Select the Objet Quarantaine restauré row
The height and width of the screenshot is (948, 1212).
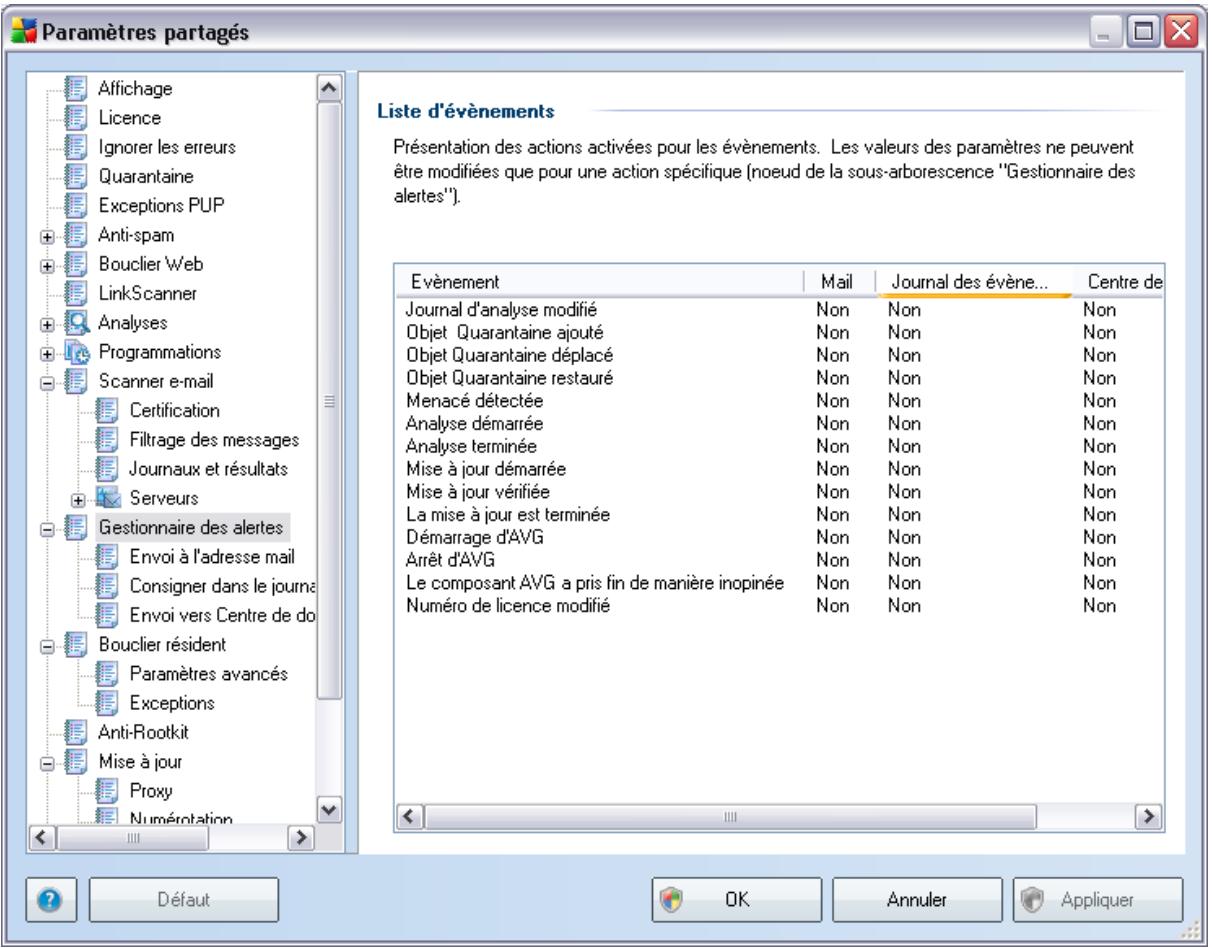coord(777,378)
